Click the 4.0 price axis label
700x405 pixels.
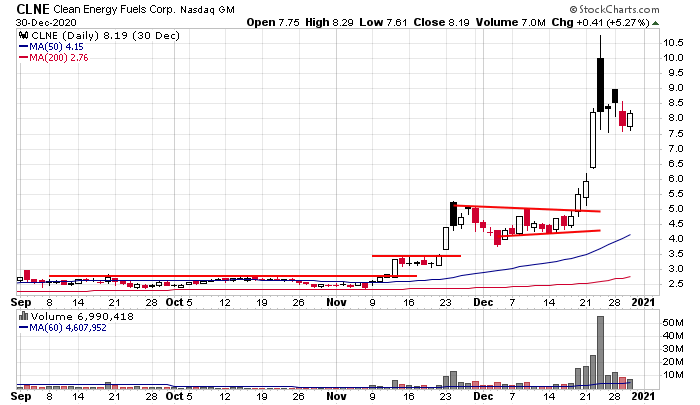(675, 239)
